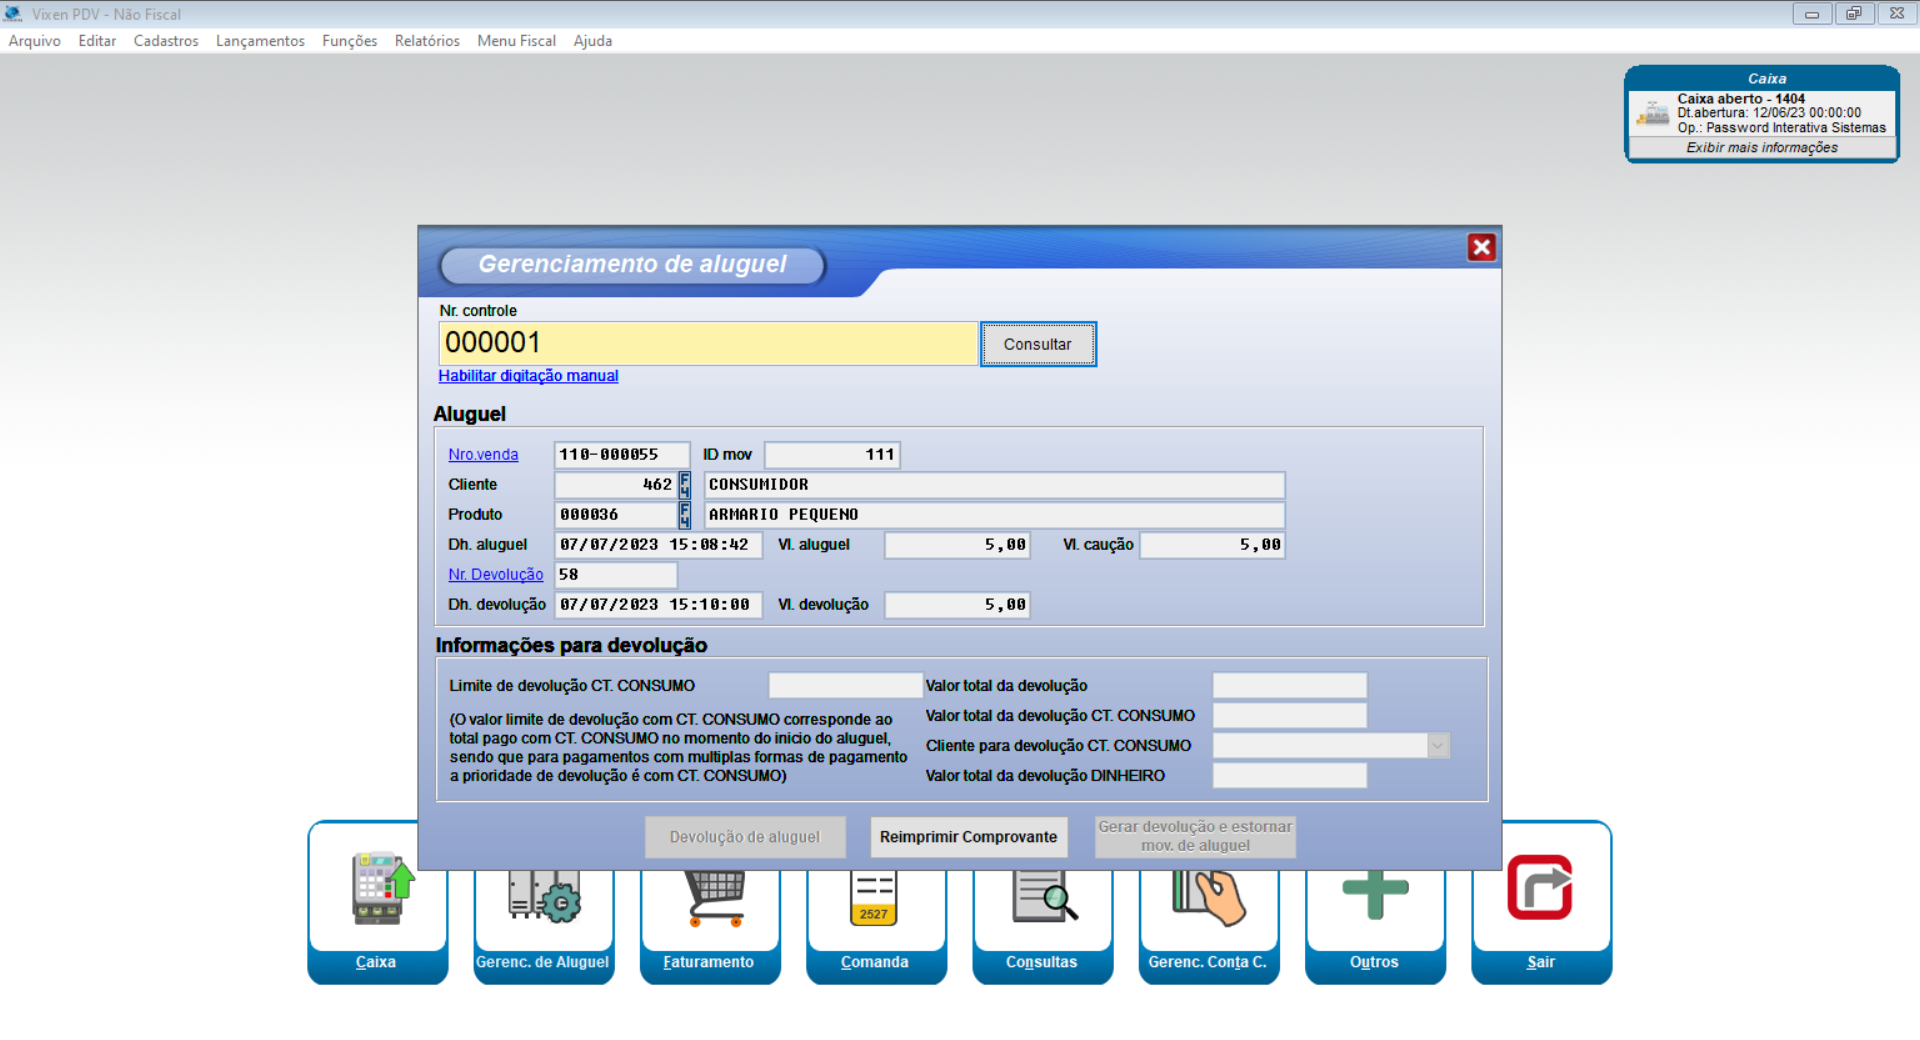Screen dimensions: 1920x1040
Task: Click the Habilitar digitação manual link
Action: click(x=528, y=376)
